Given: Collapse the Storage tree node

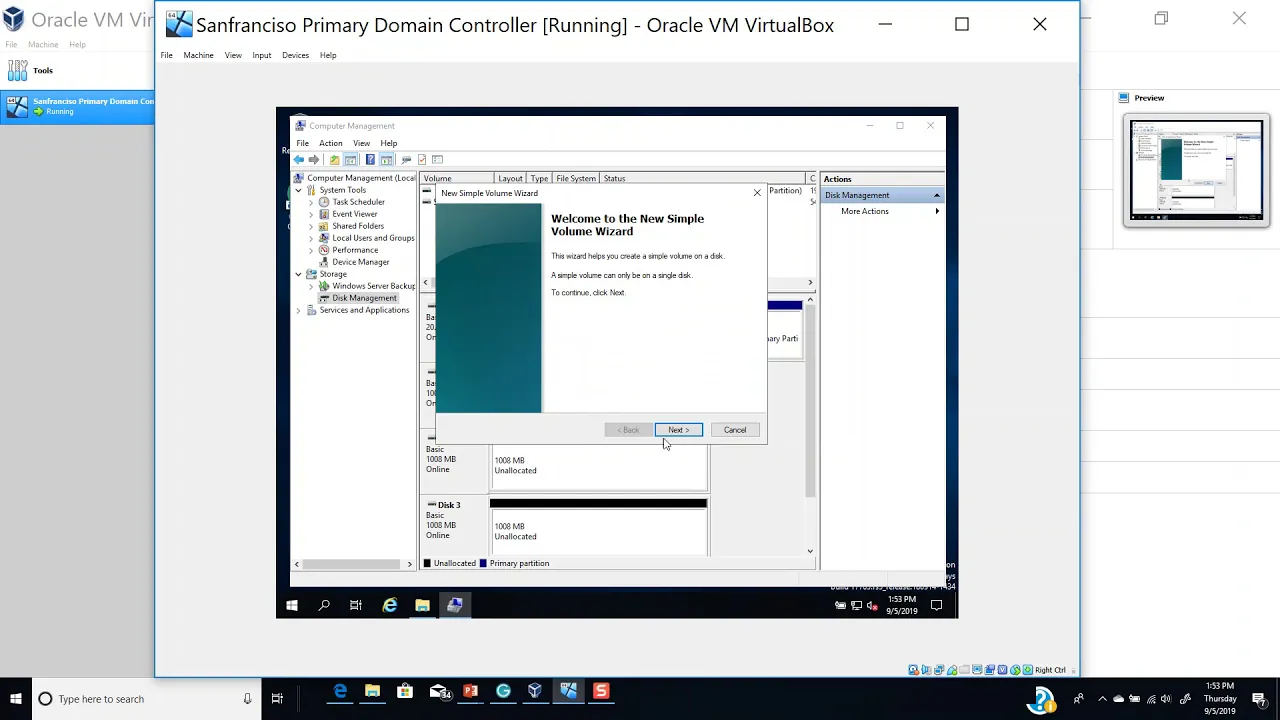Looking at the screenshot, I should [298, 274].
